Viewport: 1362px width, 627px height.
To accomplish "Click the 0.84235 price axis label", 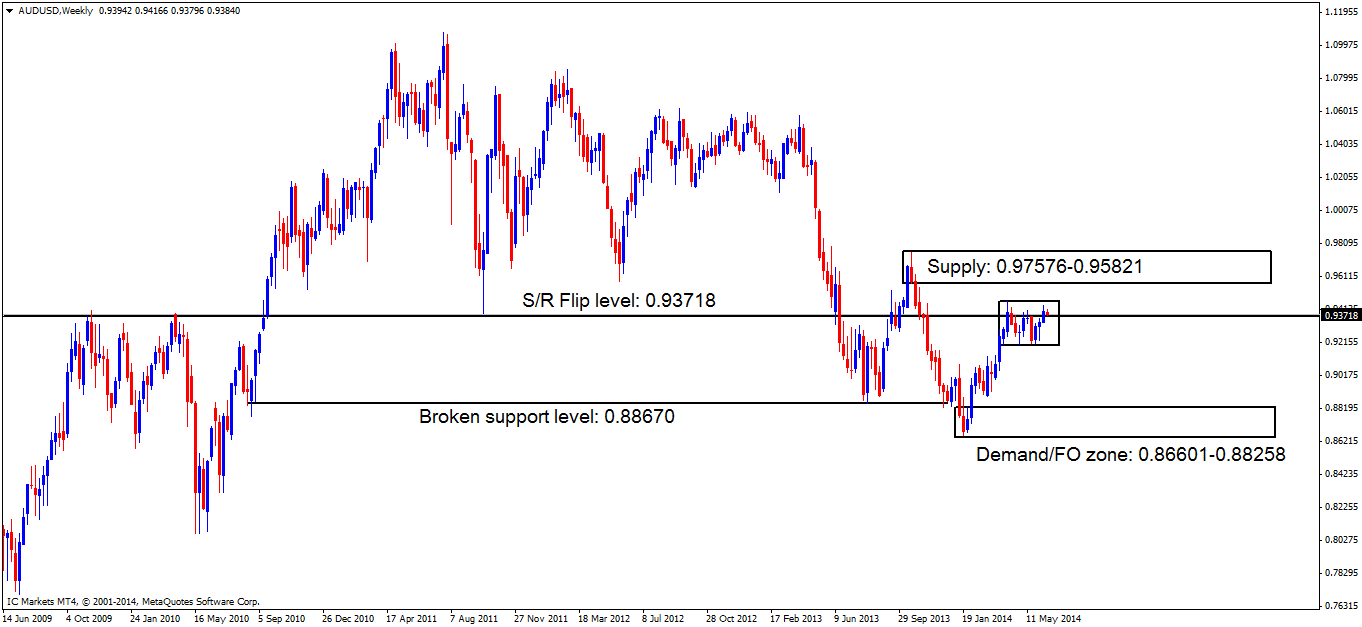I will pyautogui.click(x=1340, y=473).
